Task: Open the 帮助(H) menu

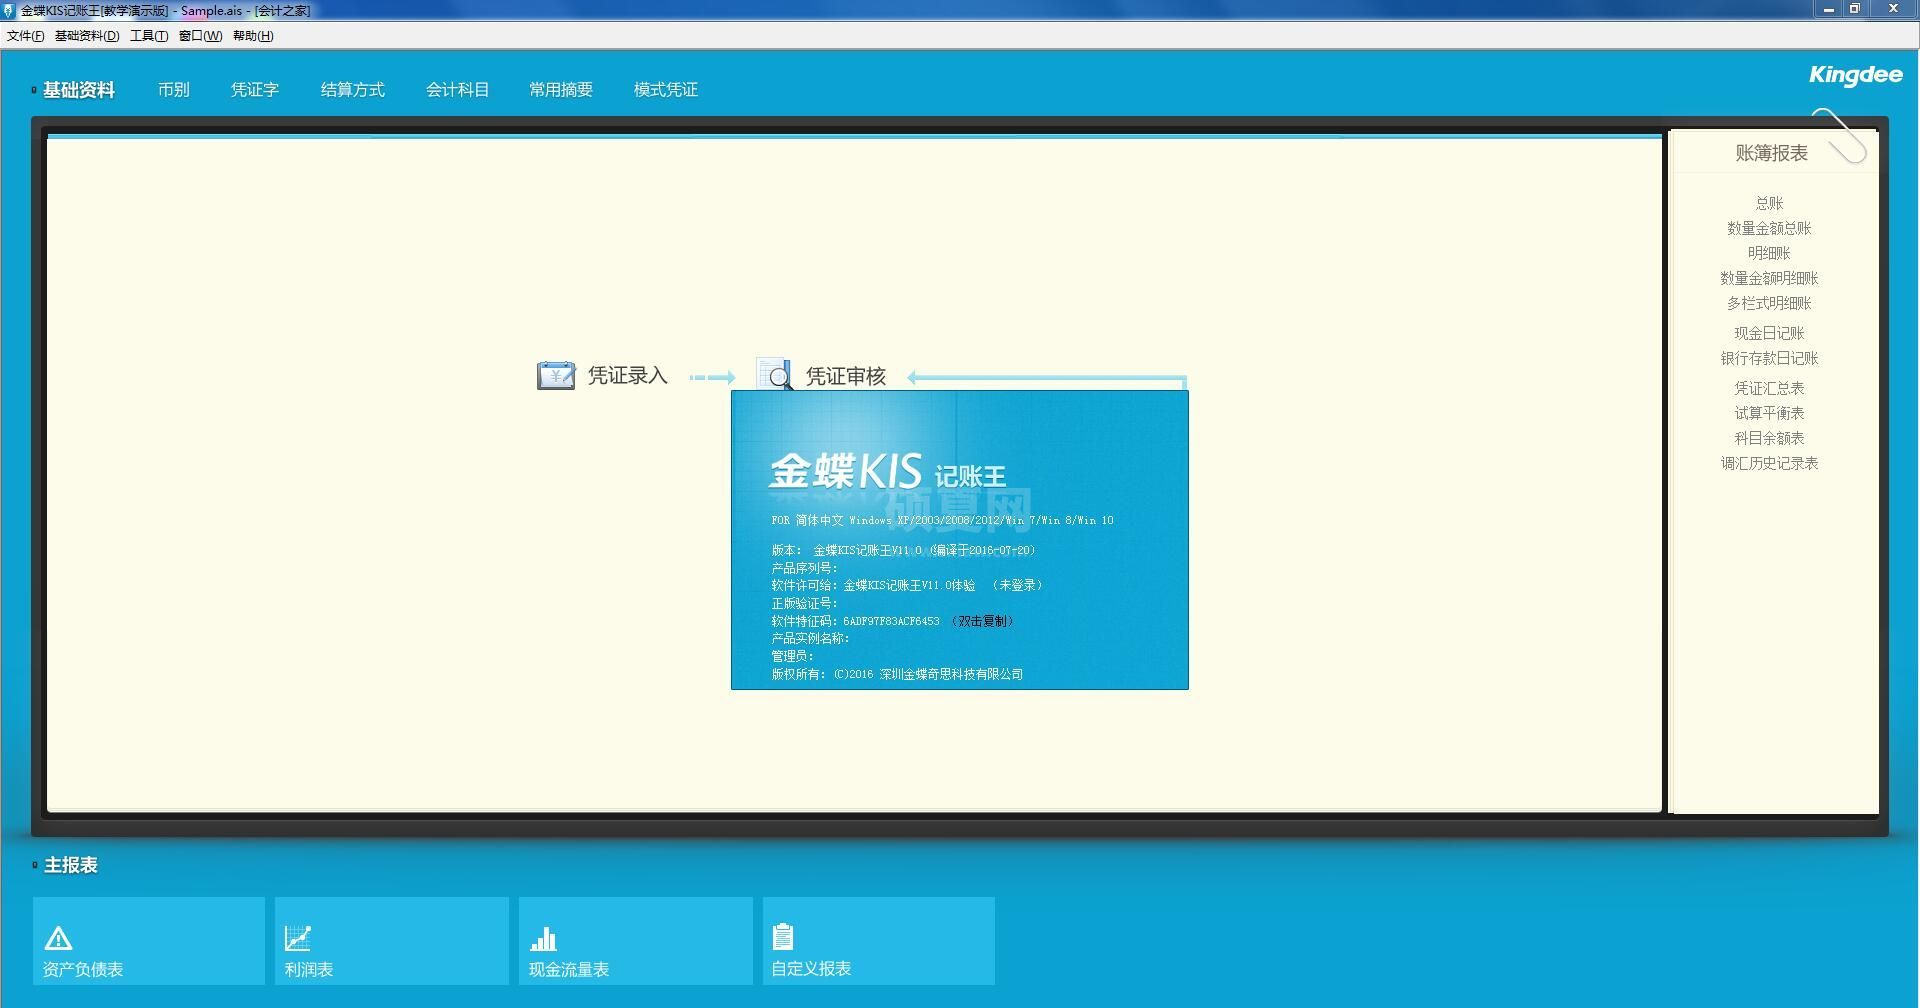Action: [x=253, y=36]
